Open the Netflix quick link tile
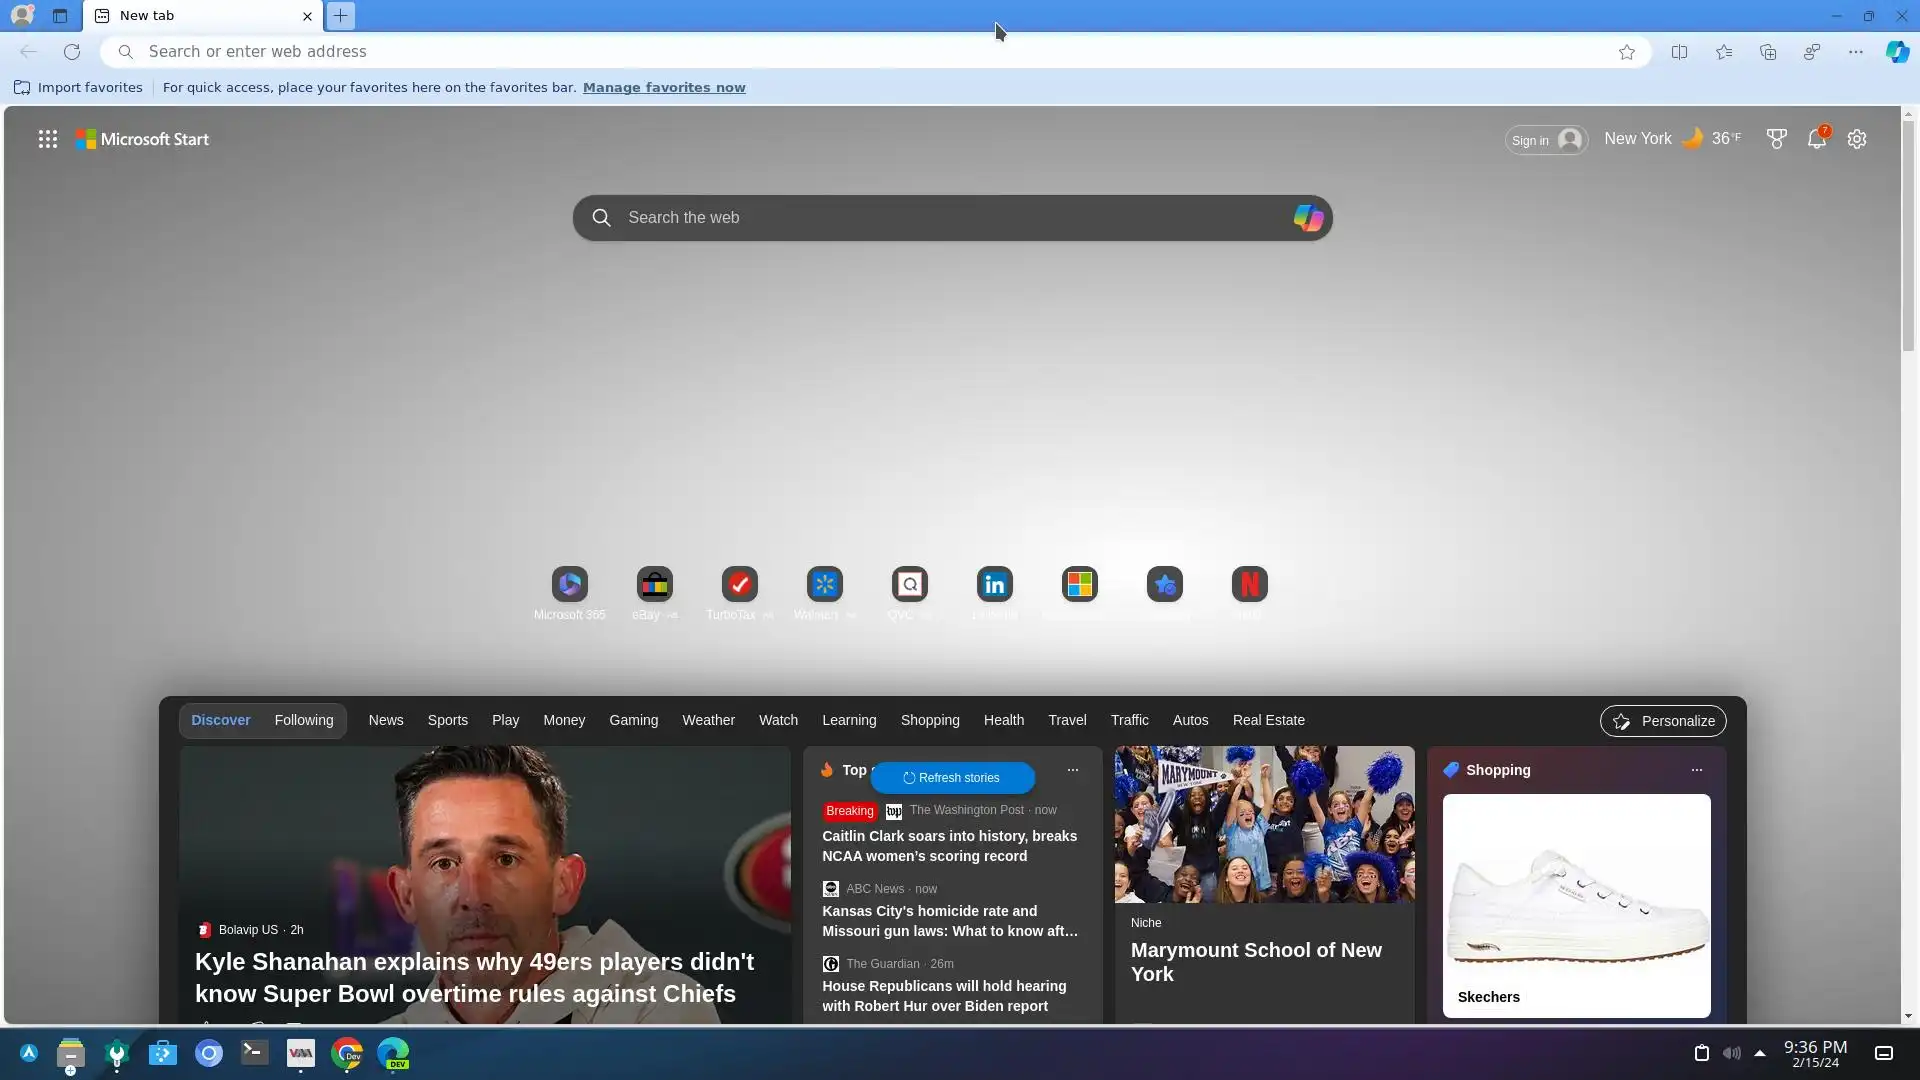This screenshot has width=1920, height=1080. [1249, 584]
